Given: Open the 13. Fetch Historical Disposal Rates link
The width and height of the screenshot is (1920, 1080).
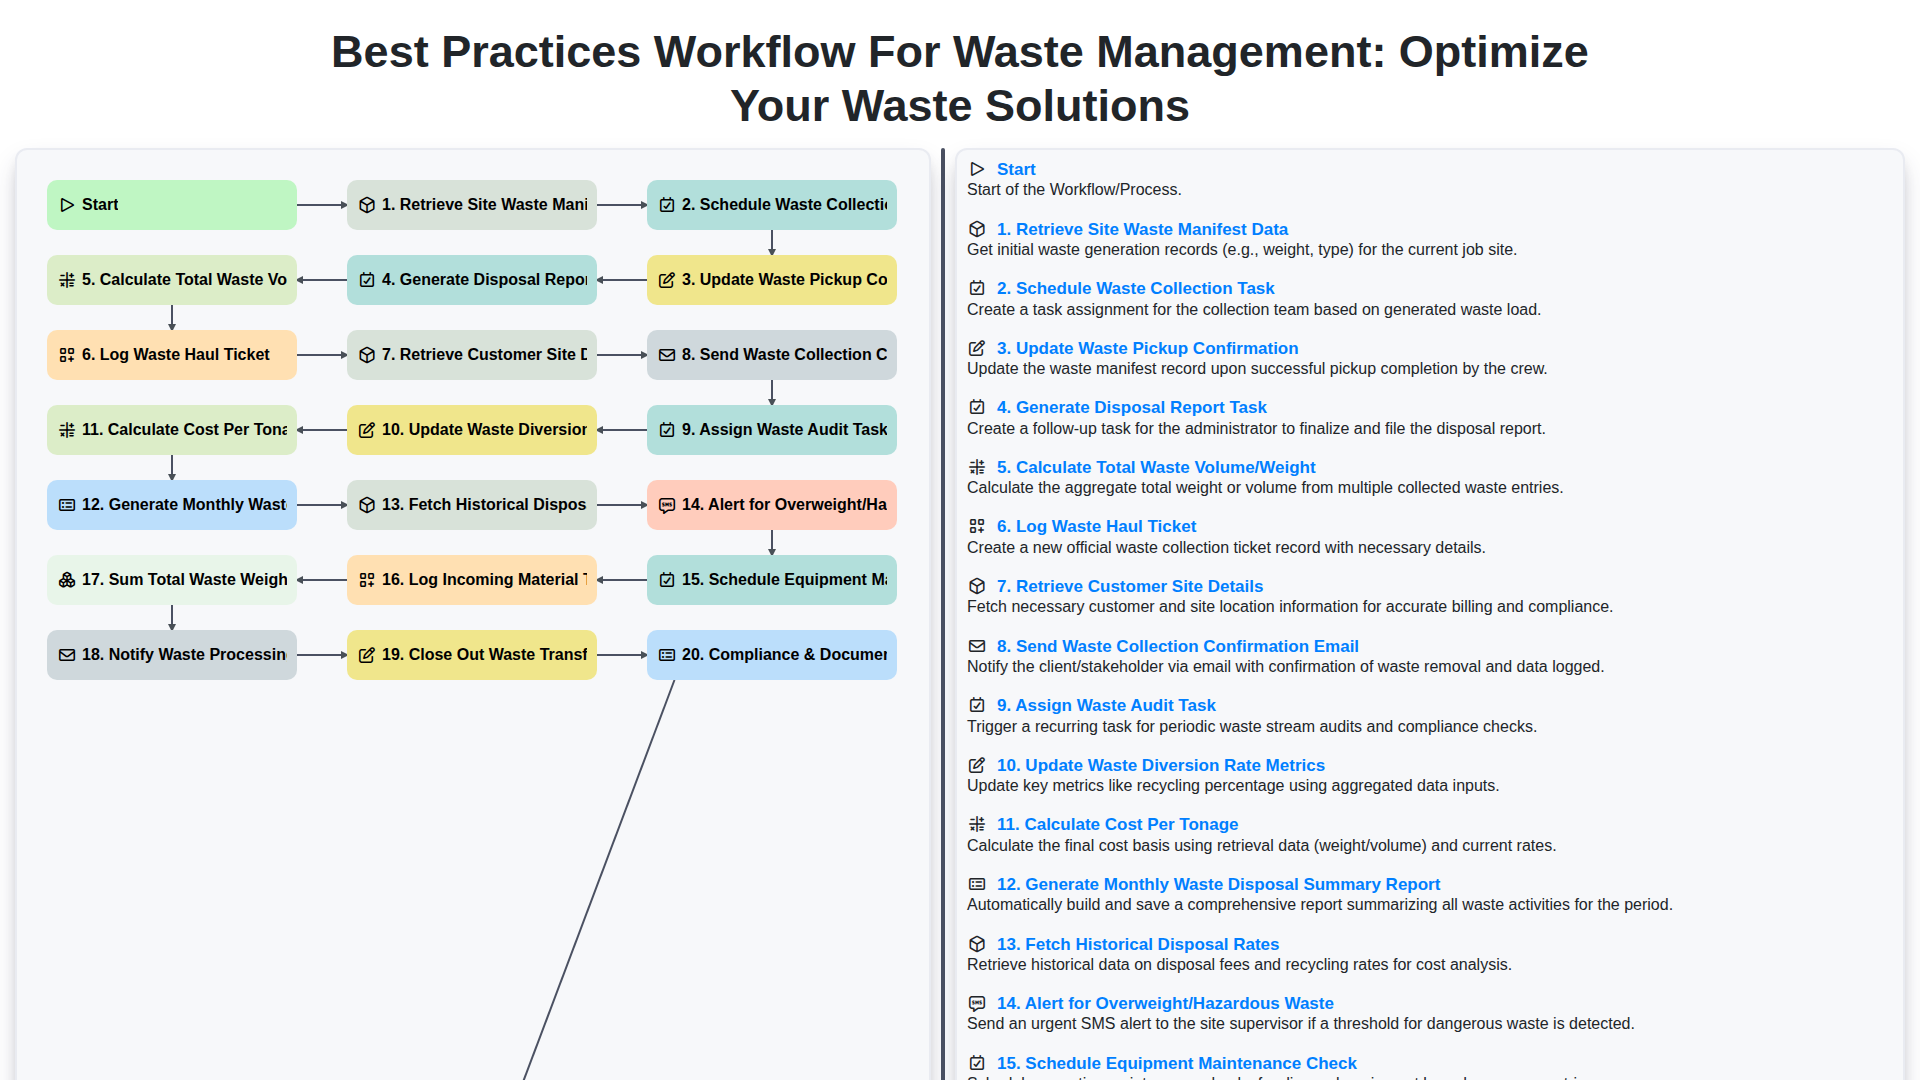Looking at the screenshot, I should point(1137,944).
